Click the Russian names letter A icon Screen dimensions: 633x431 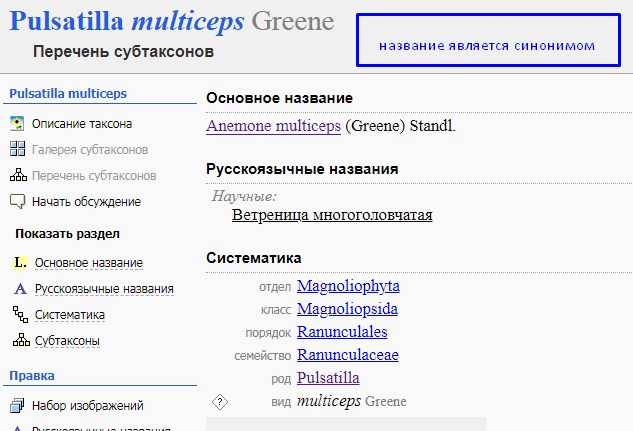(x=20, y=289)
